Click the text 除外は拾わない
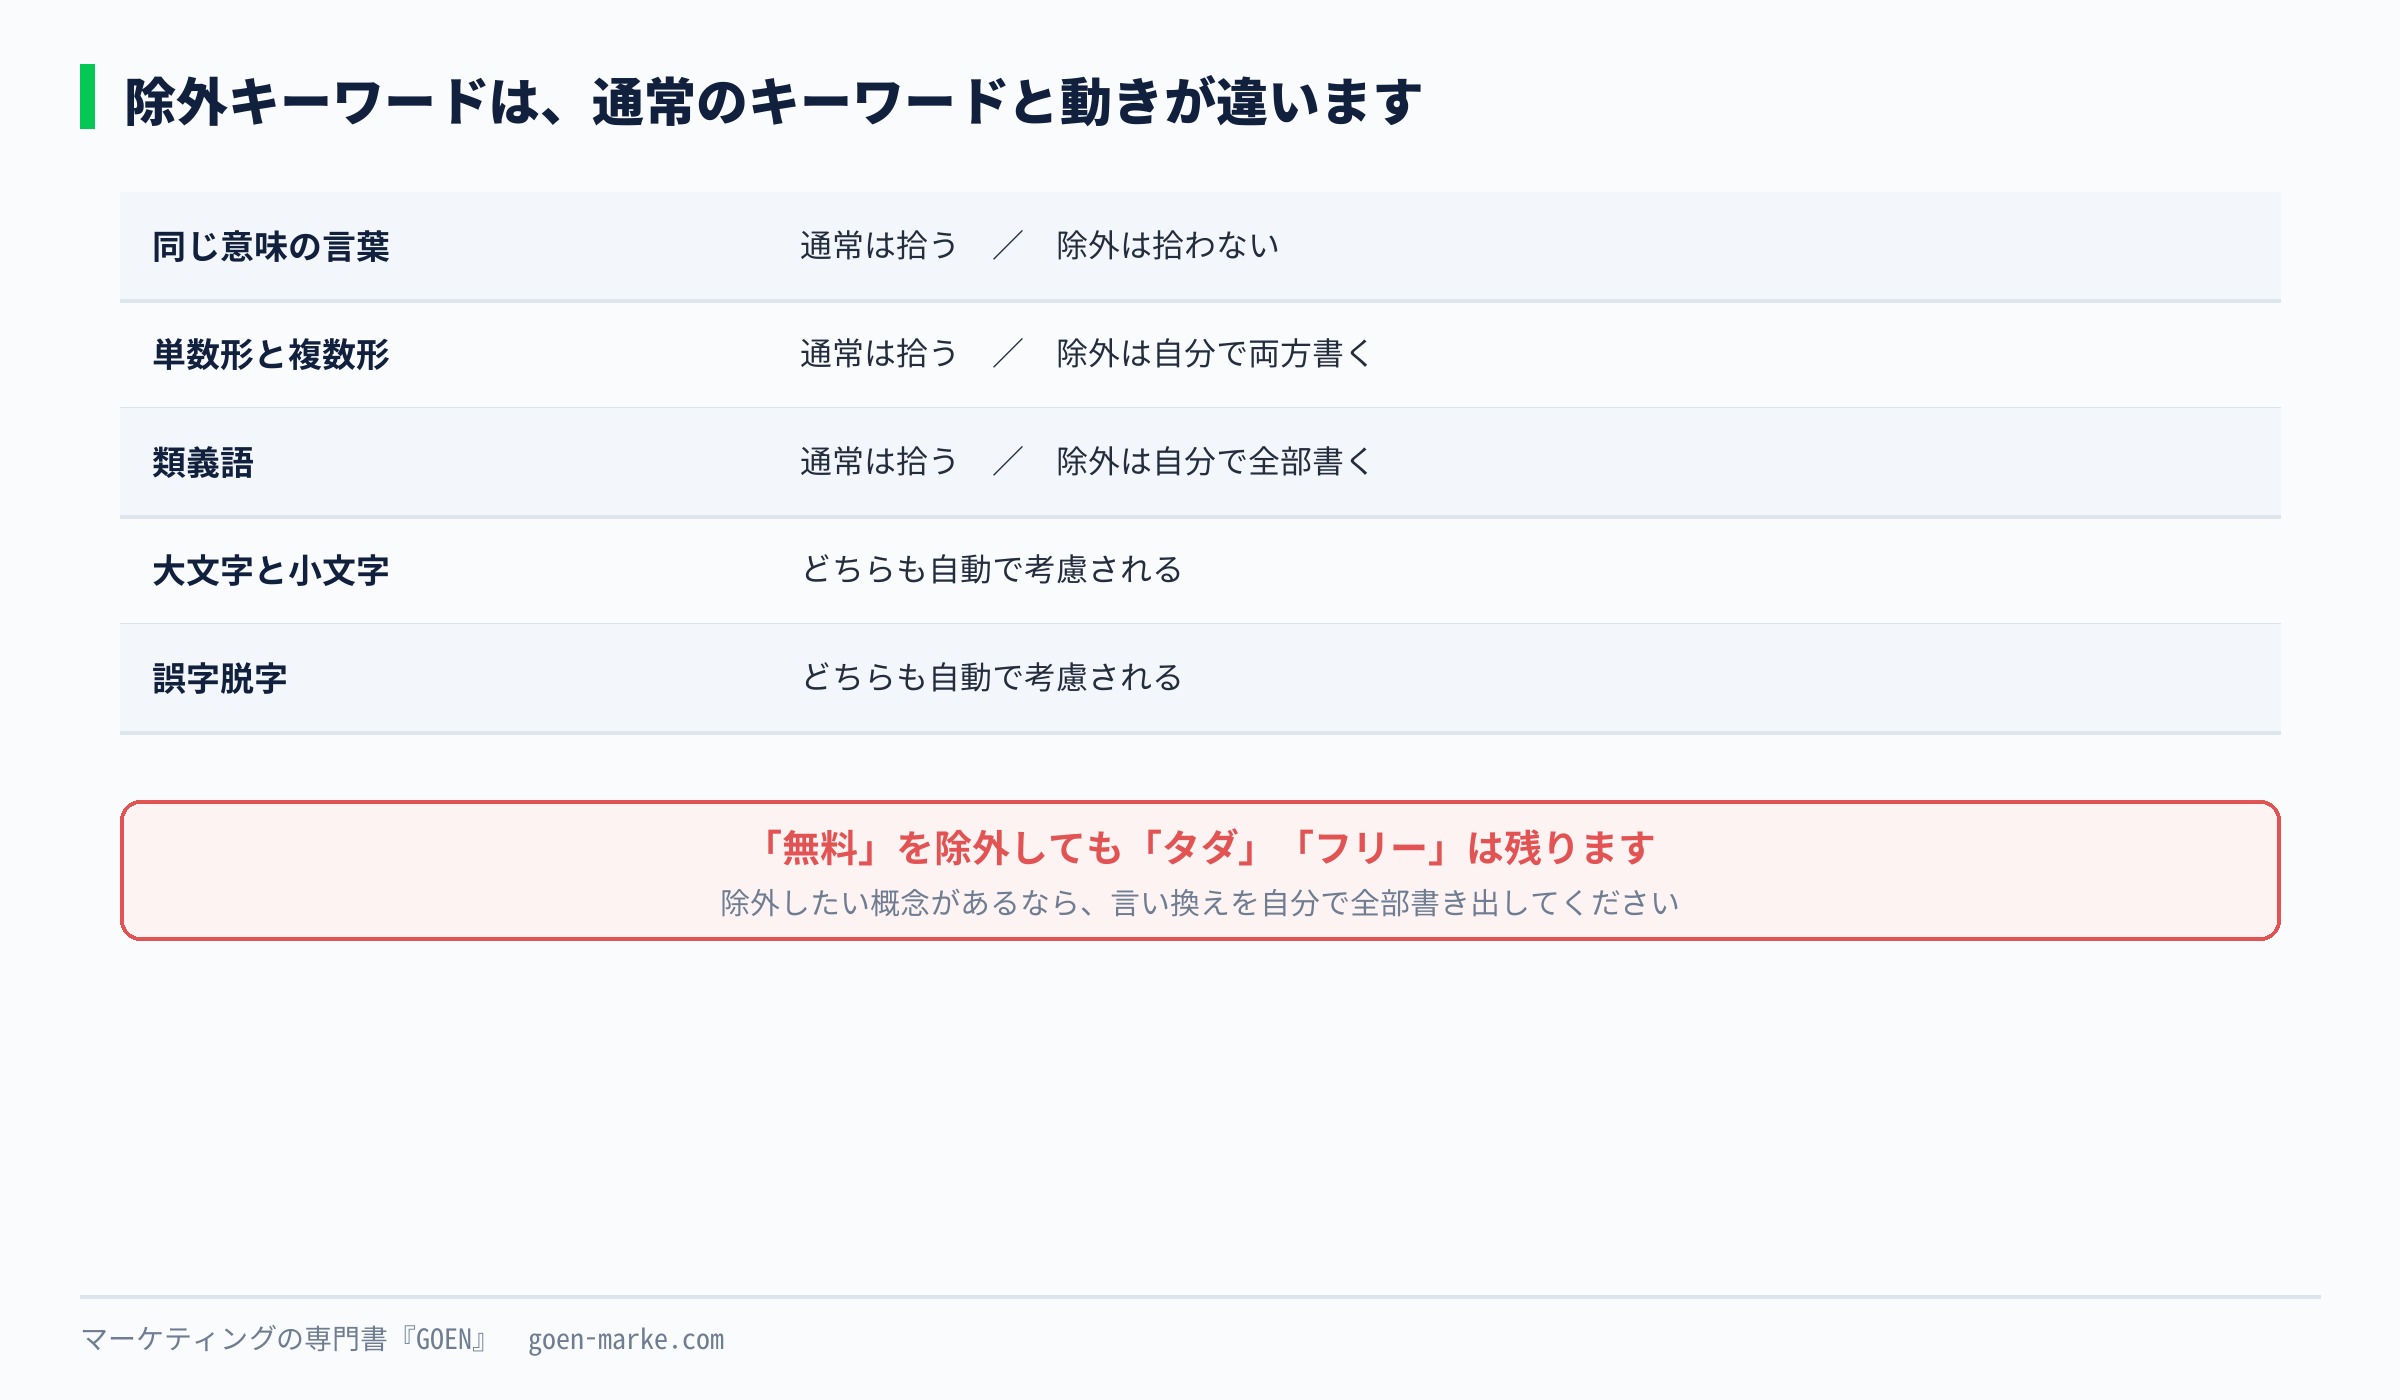2400x1400 pixels. click(x=1168, y=245)
